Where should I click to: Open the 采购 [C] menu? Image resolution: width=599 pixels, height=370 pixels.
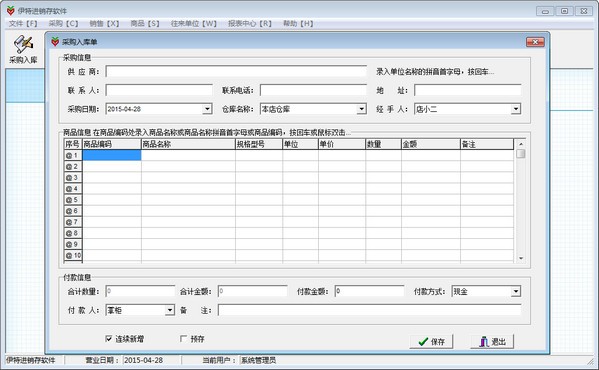63,24
